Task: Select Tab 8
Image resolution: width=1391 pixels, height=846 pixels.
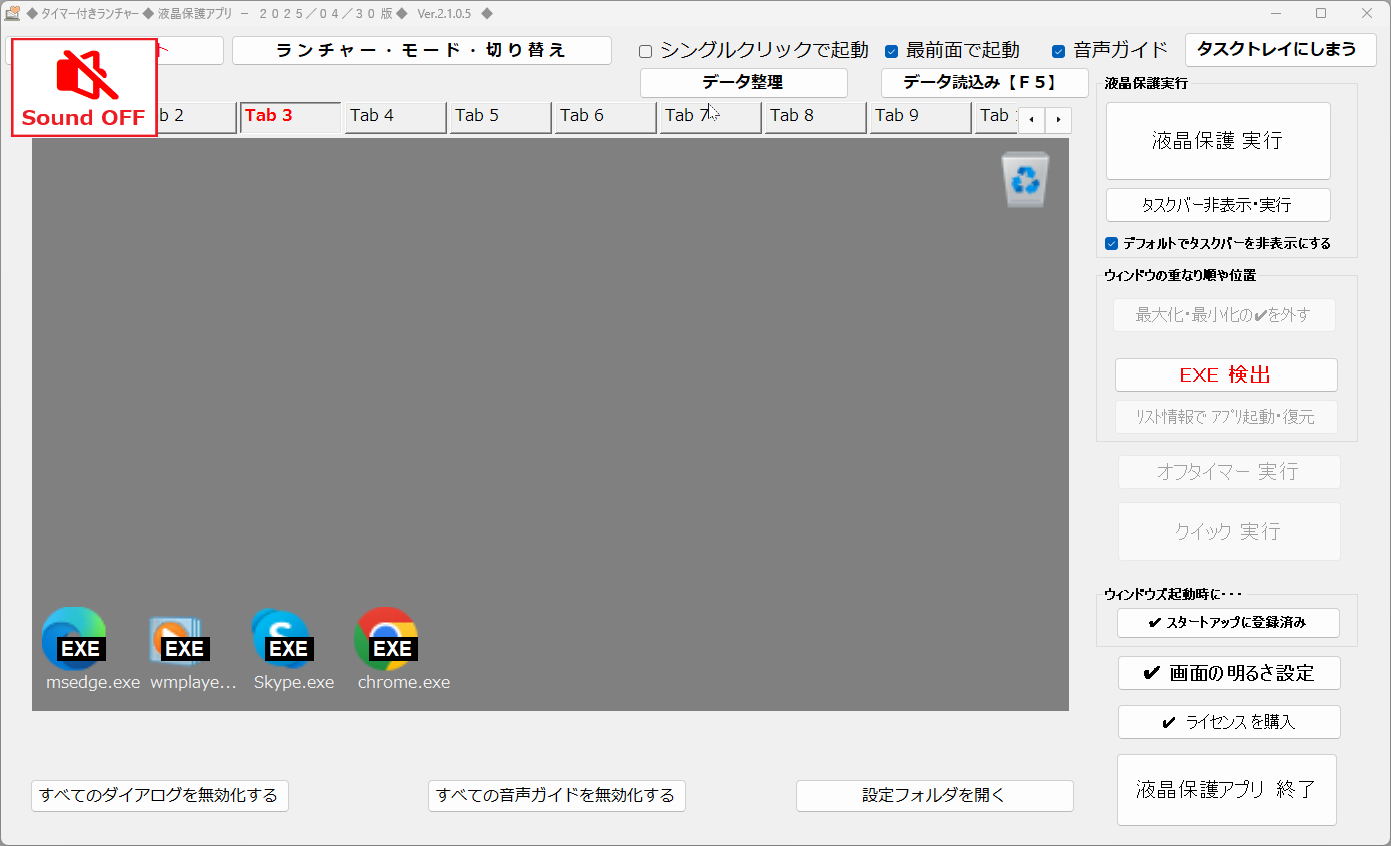Action: [815, 116]
